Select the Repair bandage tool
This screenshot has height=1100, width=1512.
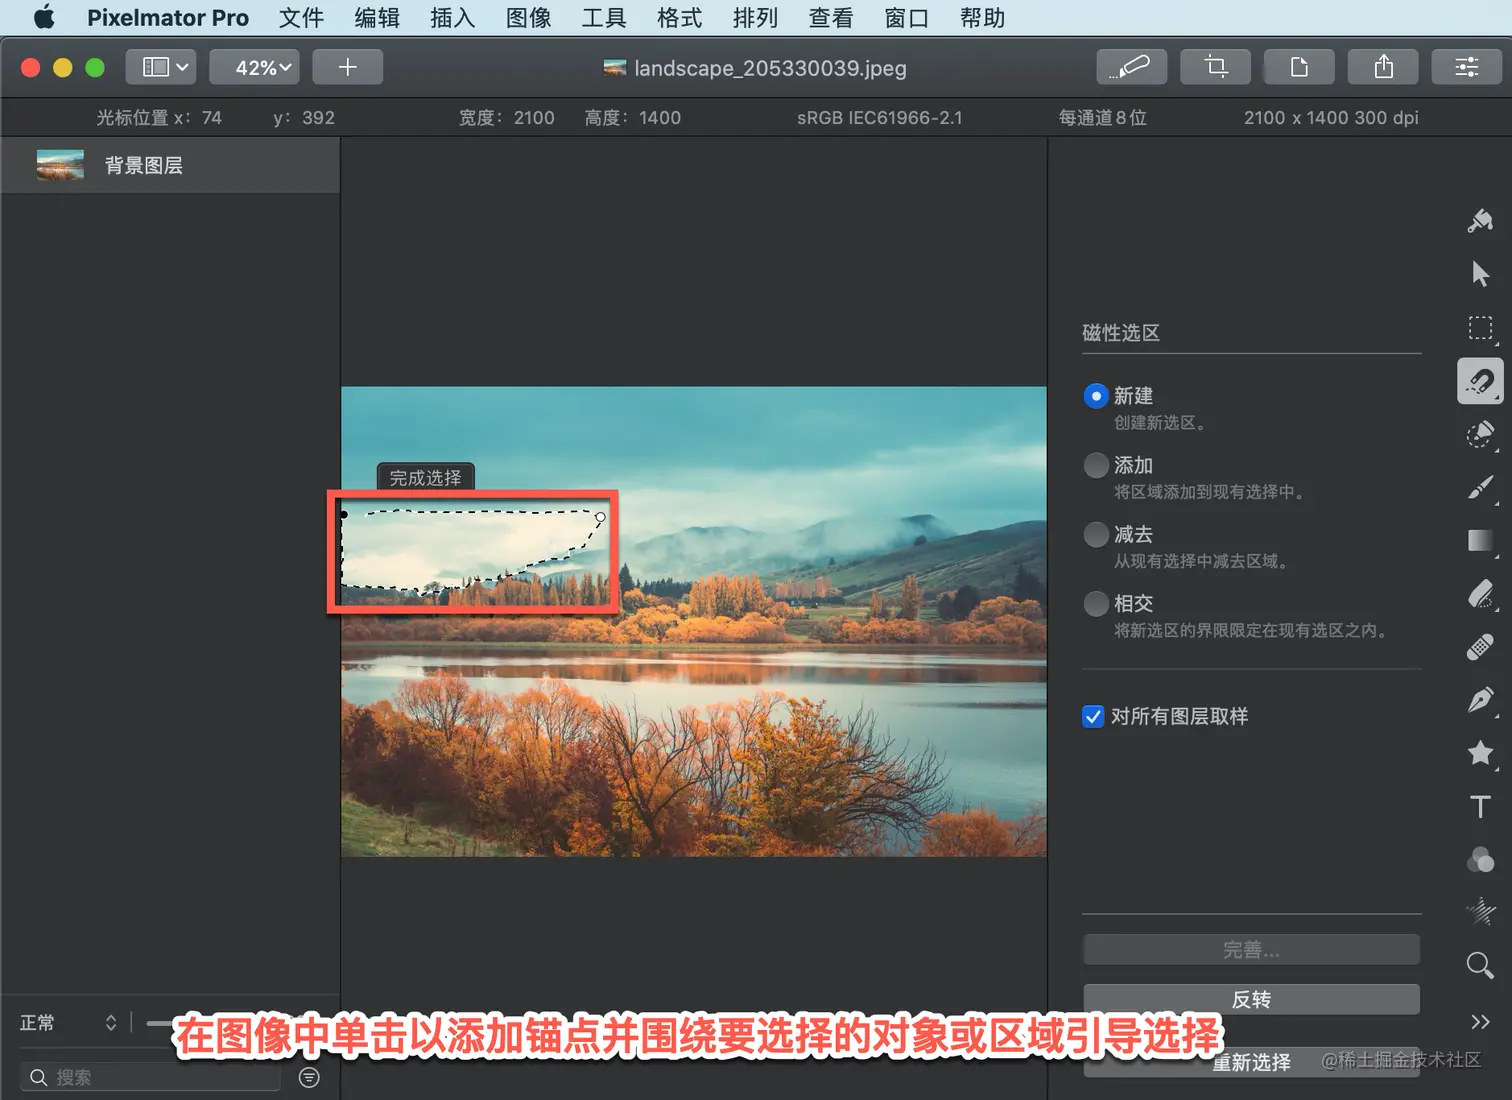click(x=1480, y=647)
